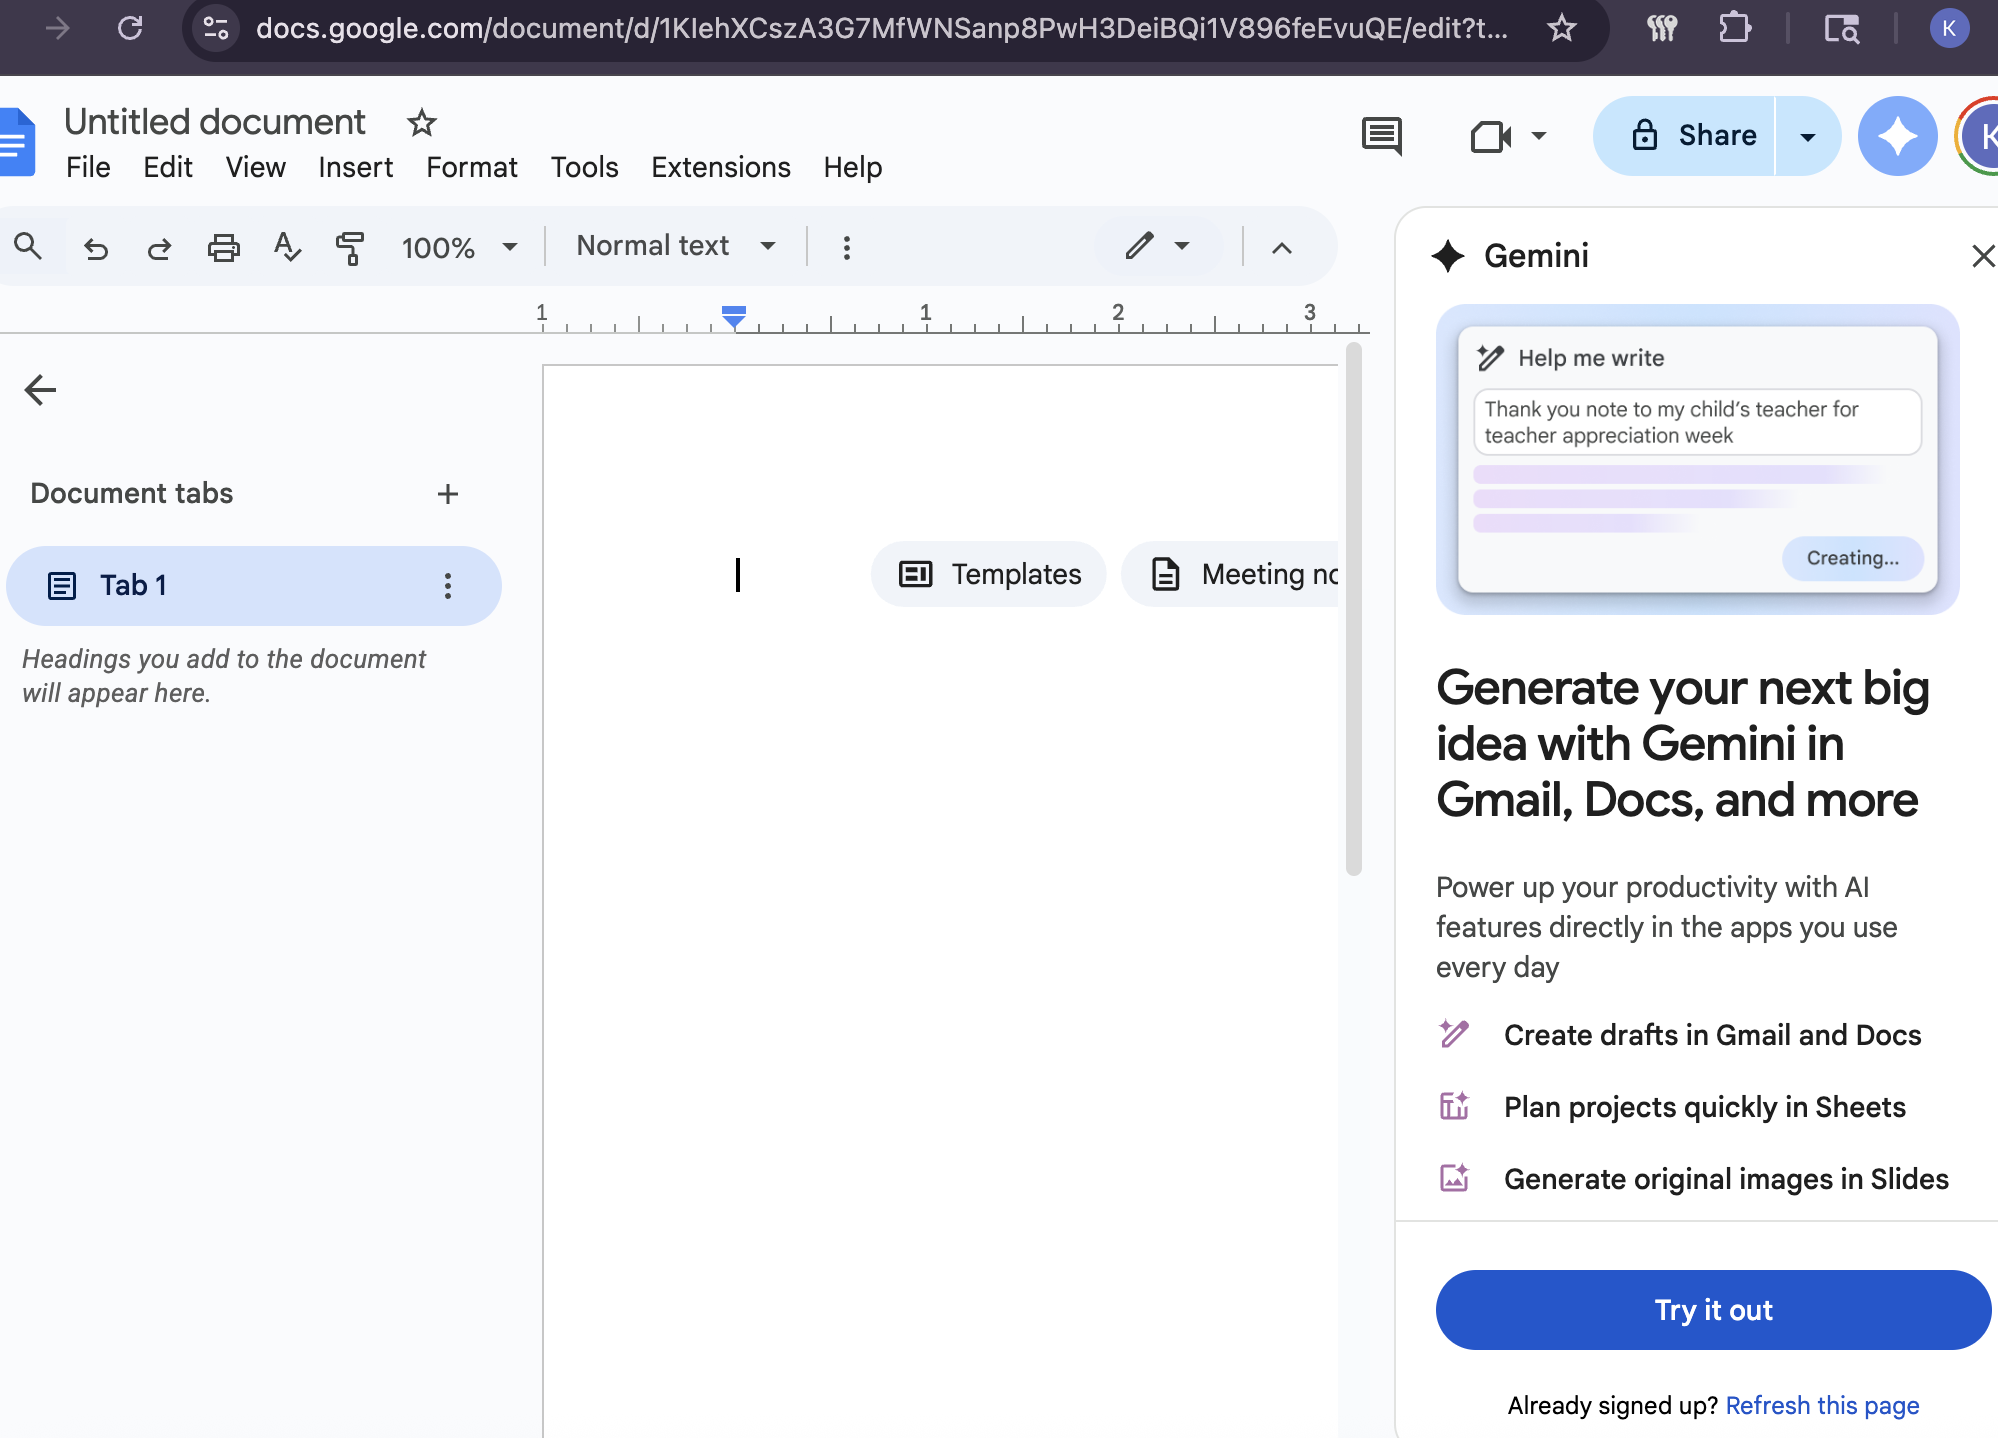
Task: Click the Gemini sparkle button in header
Action: click(1897, 136)
